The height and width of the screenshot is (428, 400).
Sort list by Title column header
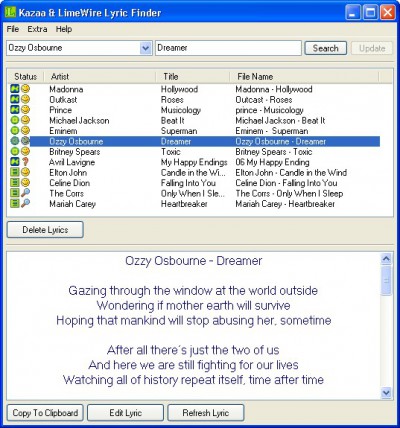click(193, 76)
